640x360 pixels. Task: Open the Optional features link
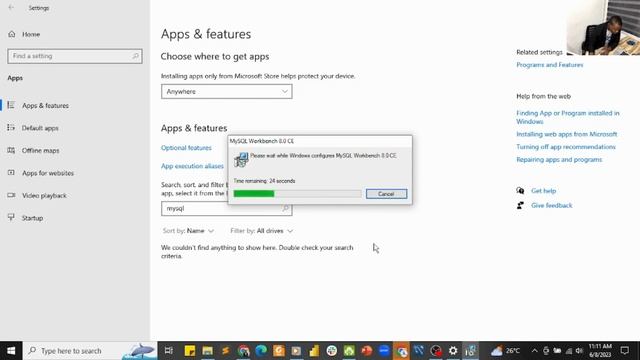(x=186, y=148)
